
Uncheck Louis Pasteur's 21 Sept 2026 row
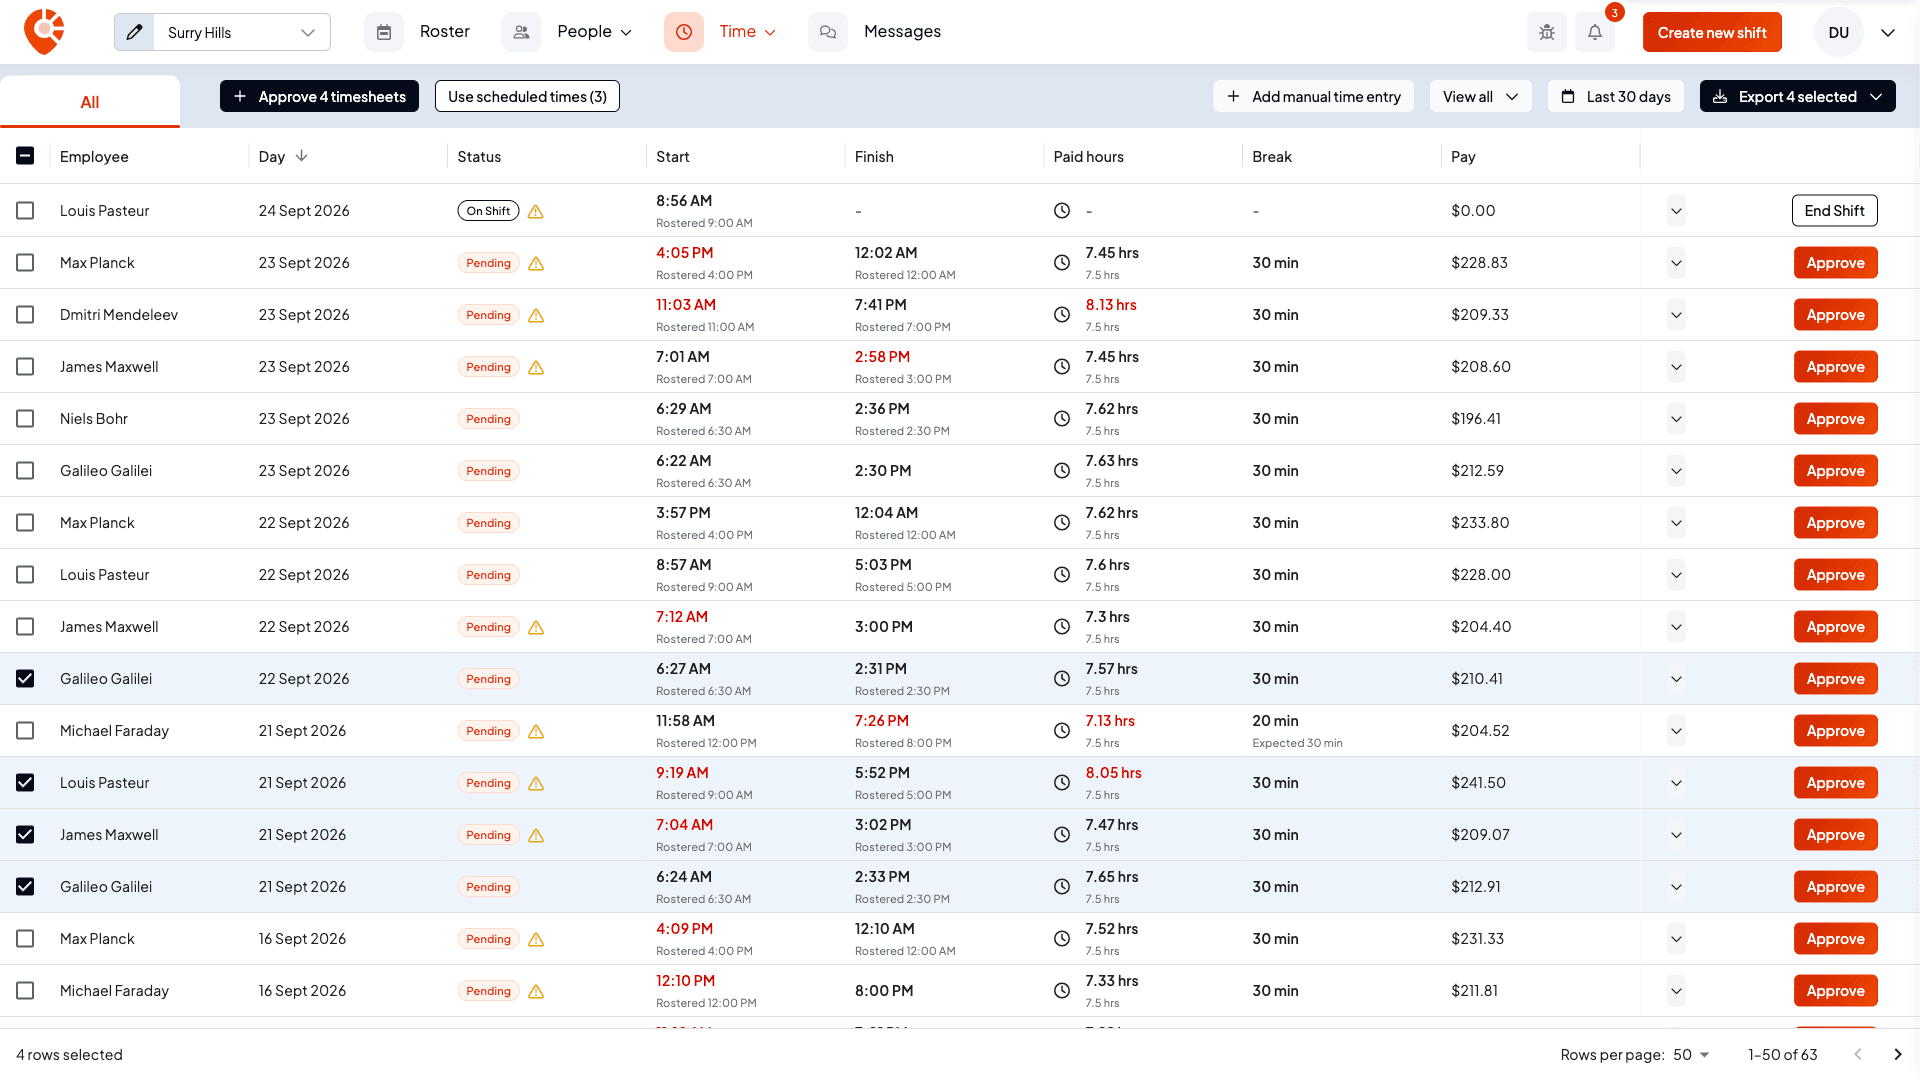point(25,783)
